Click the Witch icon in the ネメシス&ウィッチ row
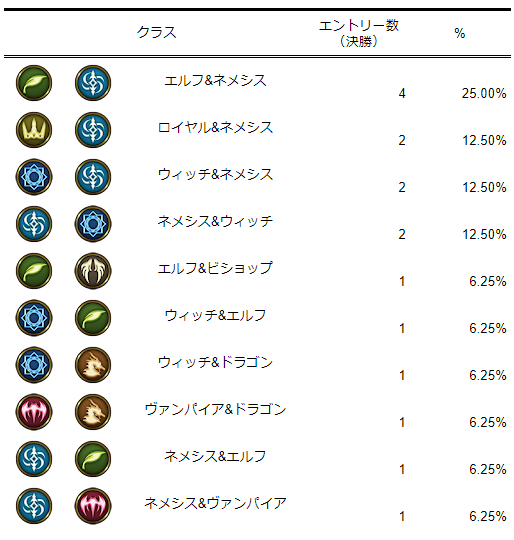Image resolution: width=514 pixels, height=540 pixels. pyautogui.click(x=93, y=224)
